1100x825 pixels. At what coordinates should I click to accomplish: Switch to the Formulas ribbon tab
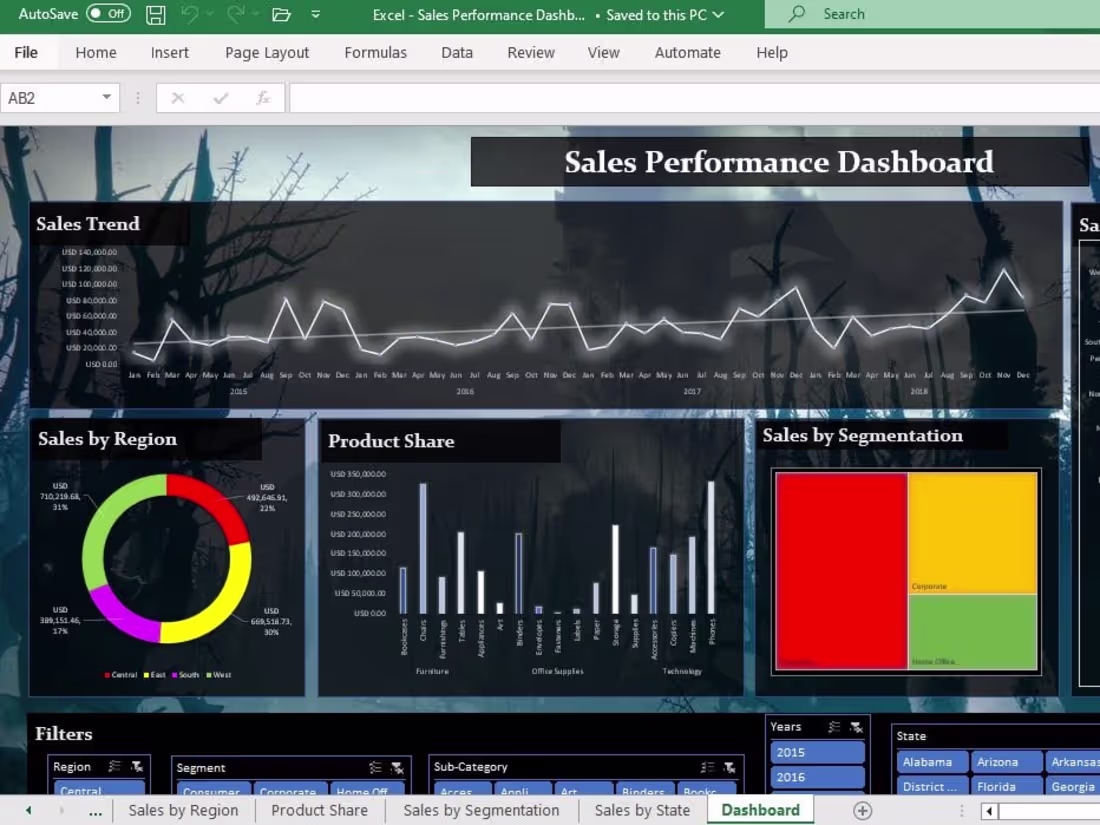[x=375, y=52]
